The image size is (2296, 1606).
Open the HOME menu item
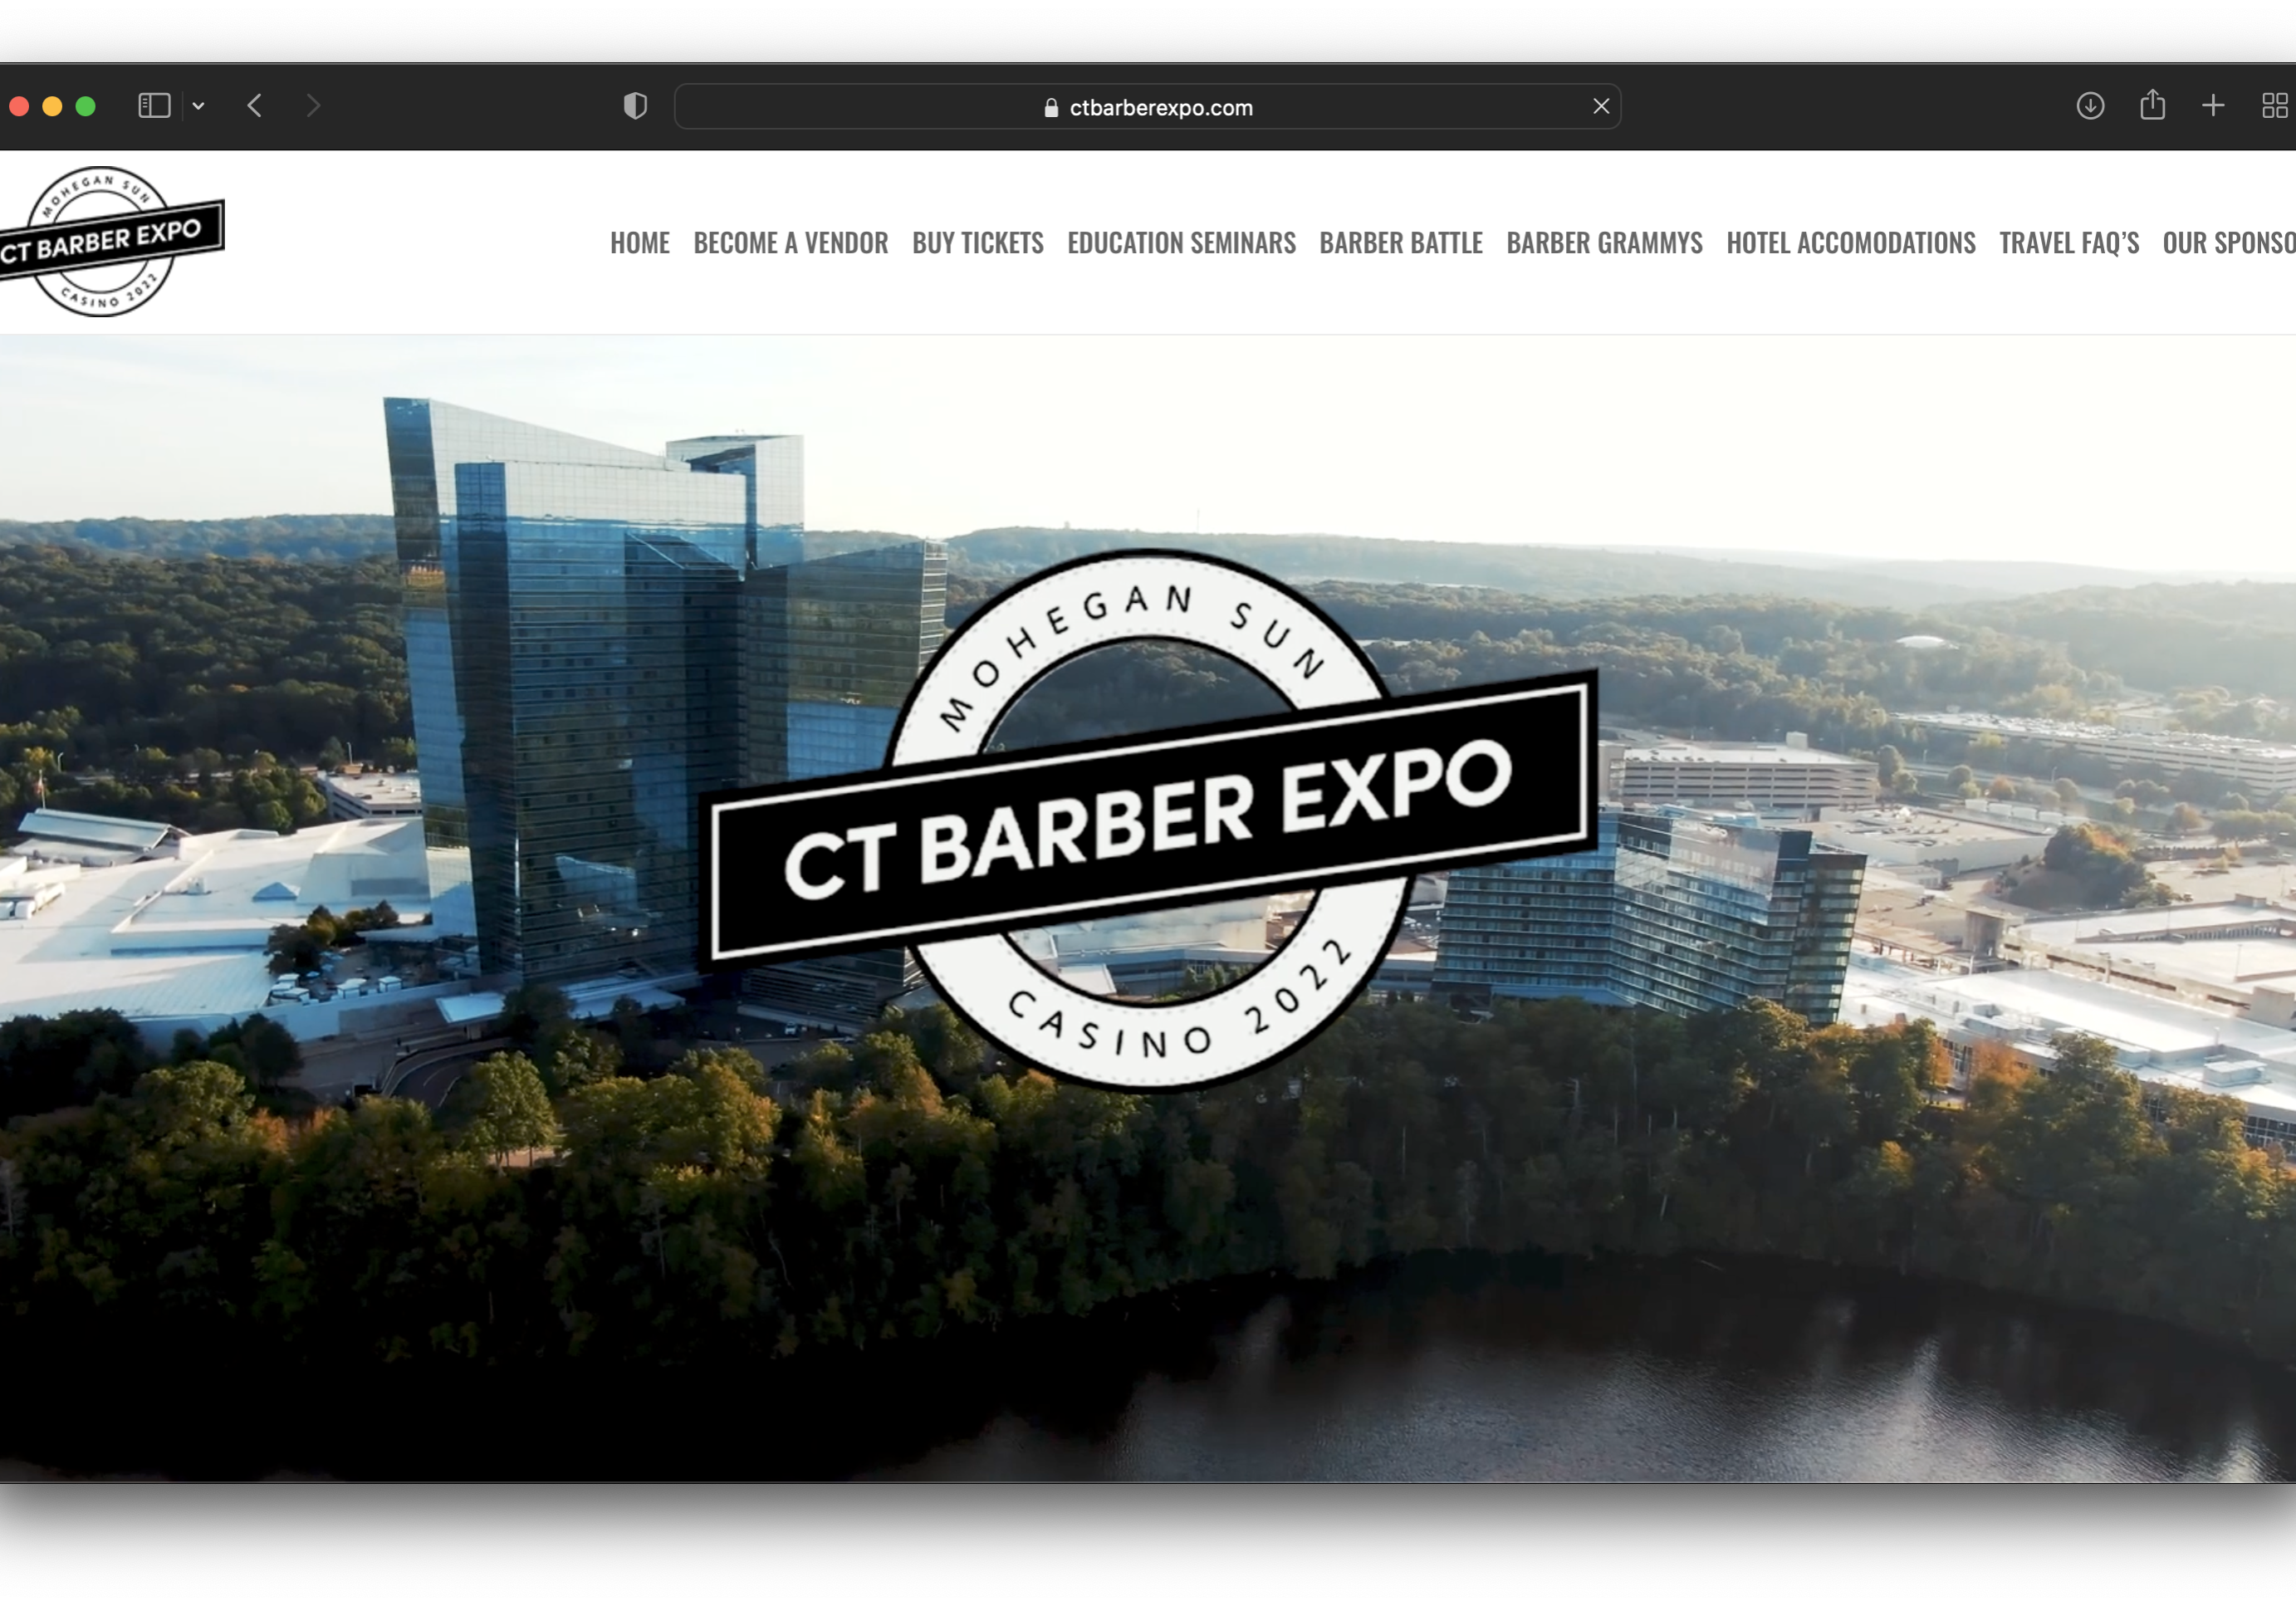(639, 243)
